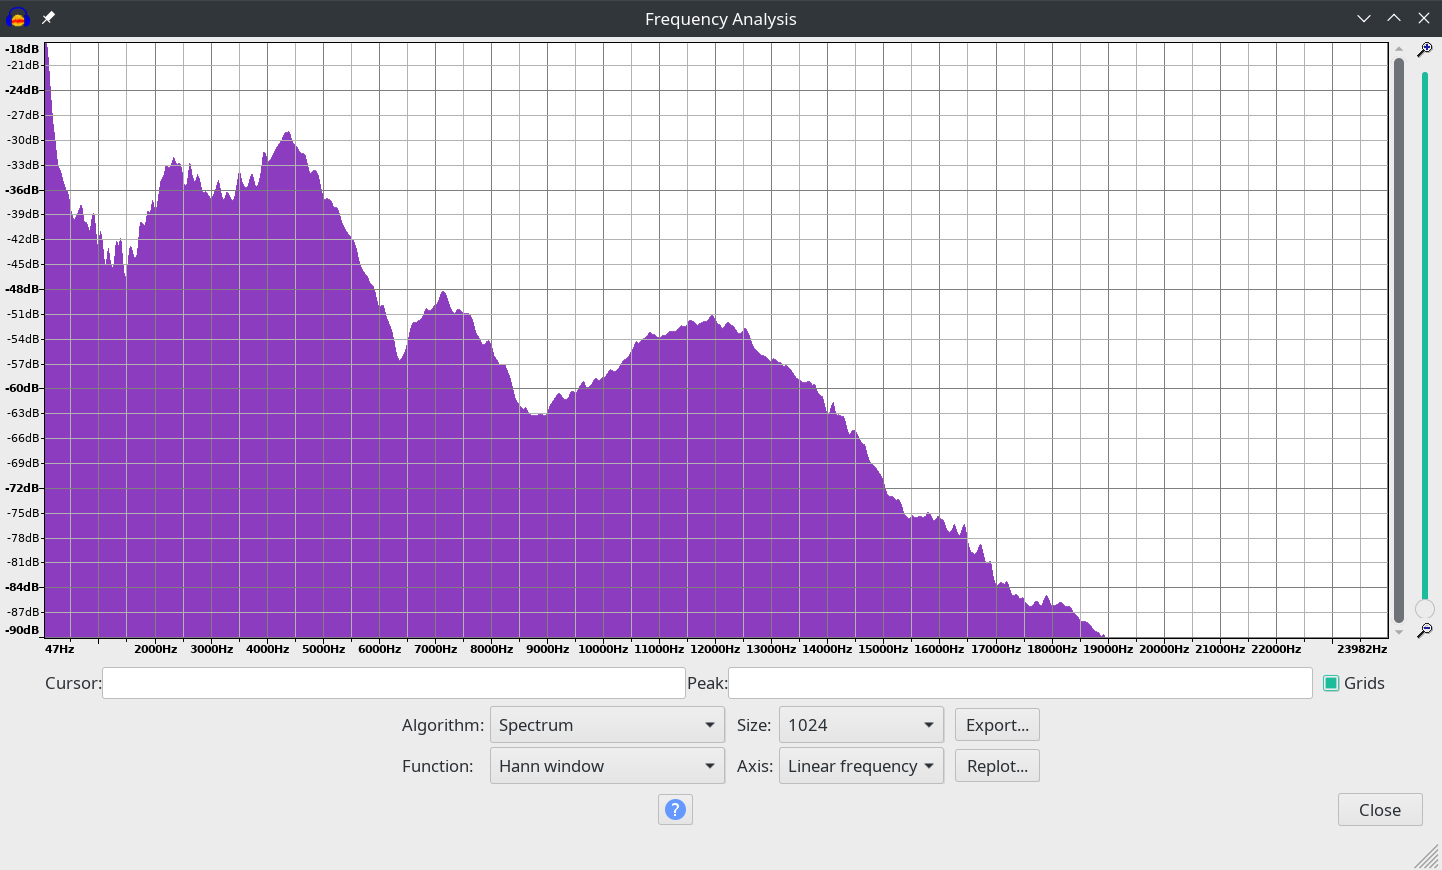This screenshot has width=1442, height=870.
Task: Click inside the Cursor readout field
Action: [x=393, y=683]
